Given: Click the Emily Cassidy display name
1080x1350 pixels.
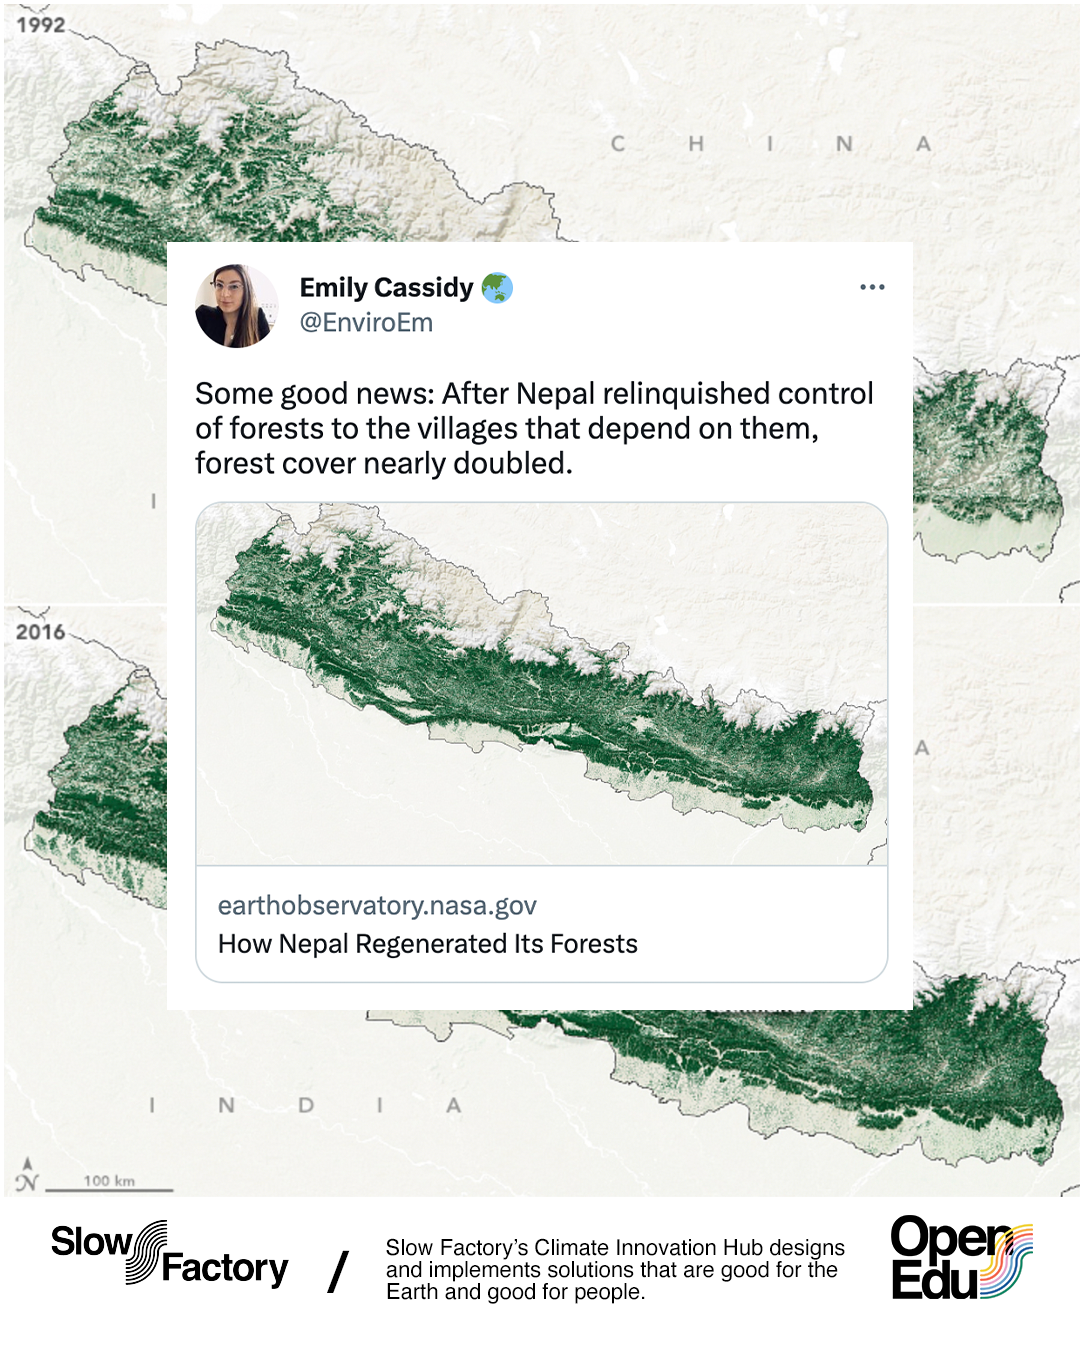Looking at the screenshot, I should pyautogui.click(x=386, y=288).
